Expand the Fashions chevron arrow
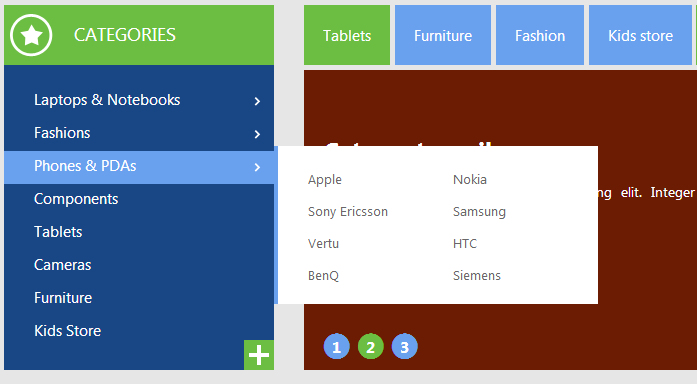The width and height of the screenshot is (697, 384). click(x=257, y=134)
